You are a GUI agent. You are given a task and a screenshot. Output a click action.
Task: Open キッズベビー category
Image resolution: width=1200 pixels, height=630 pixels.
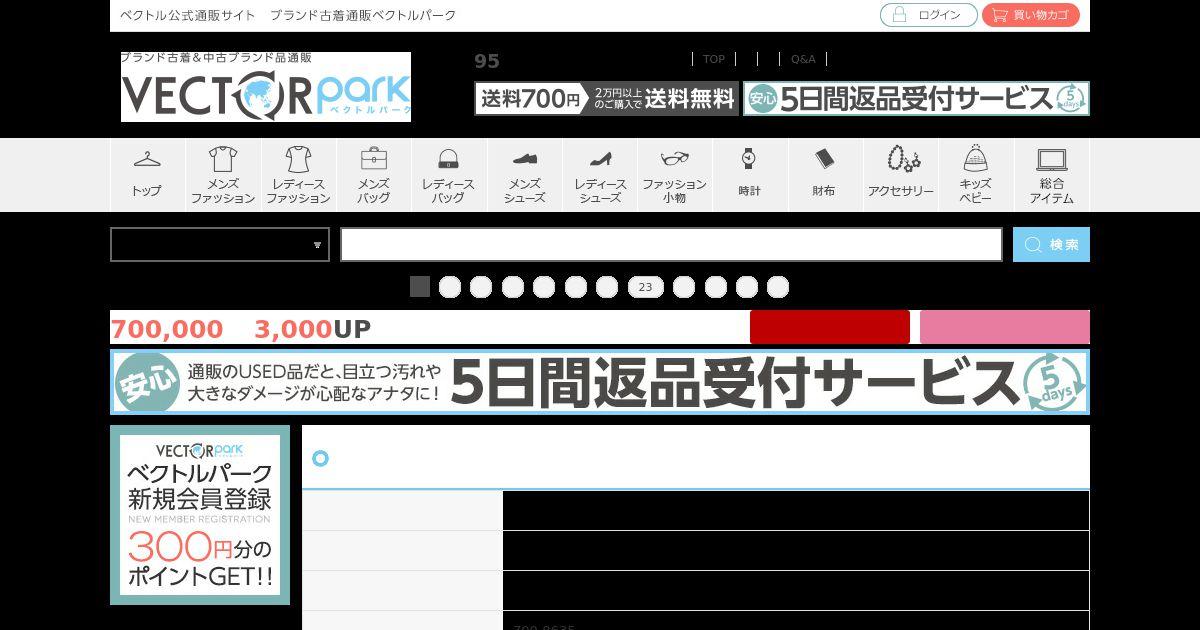click(976, 175)
